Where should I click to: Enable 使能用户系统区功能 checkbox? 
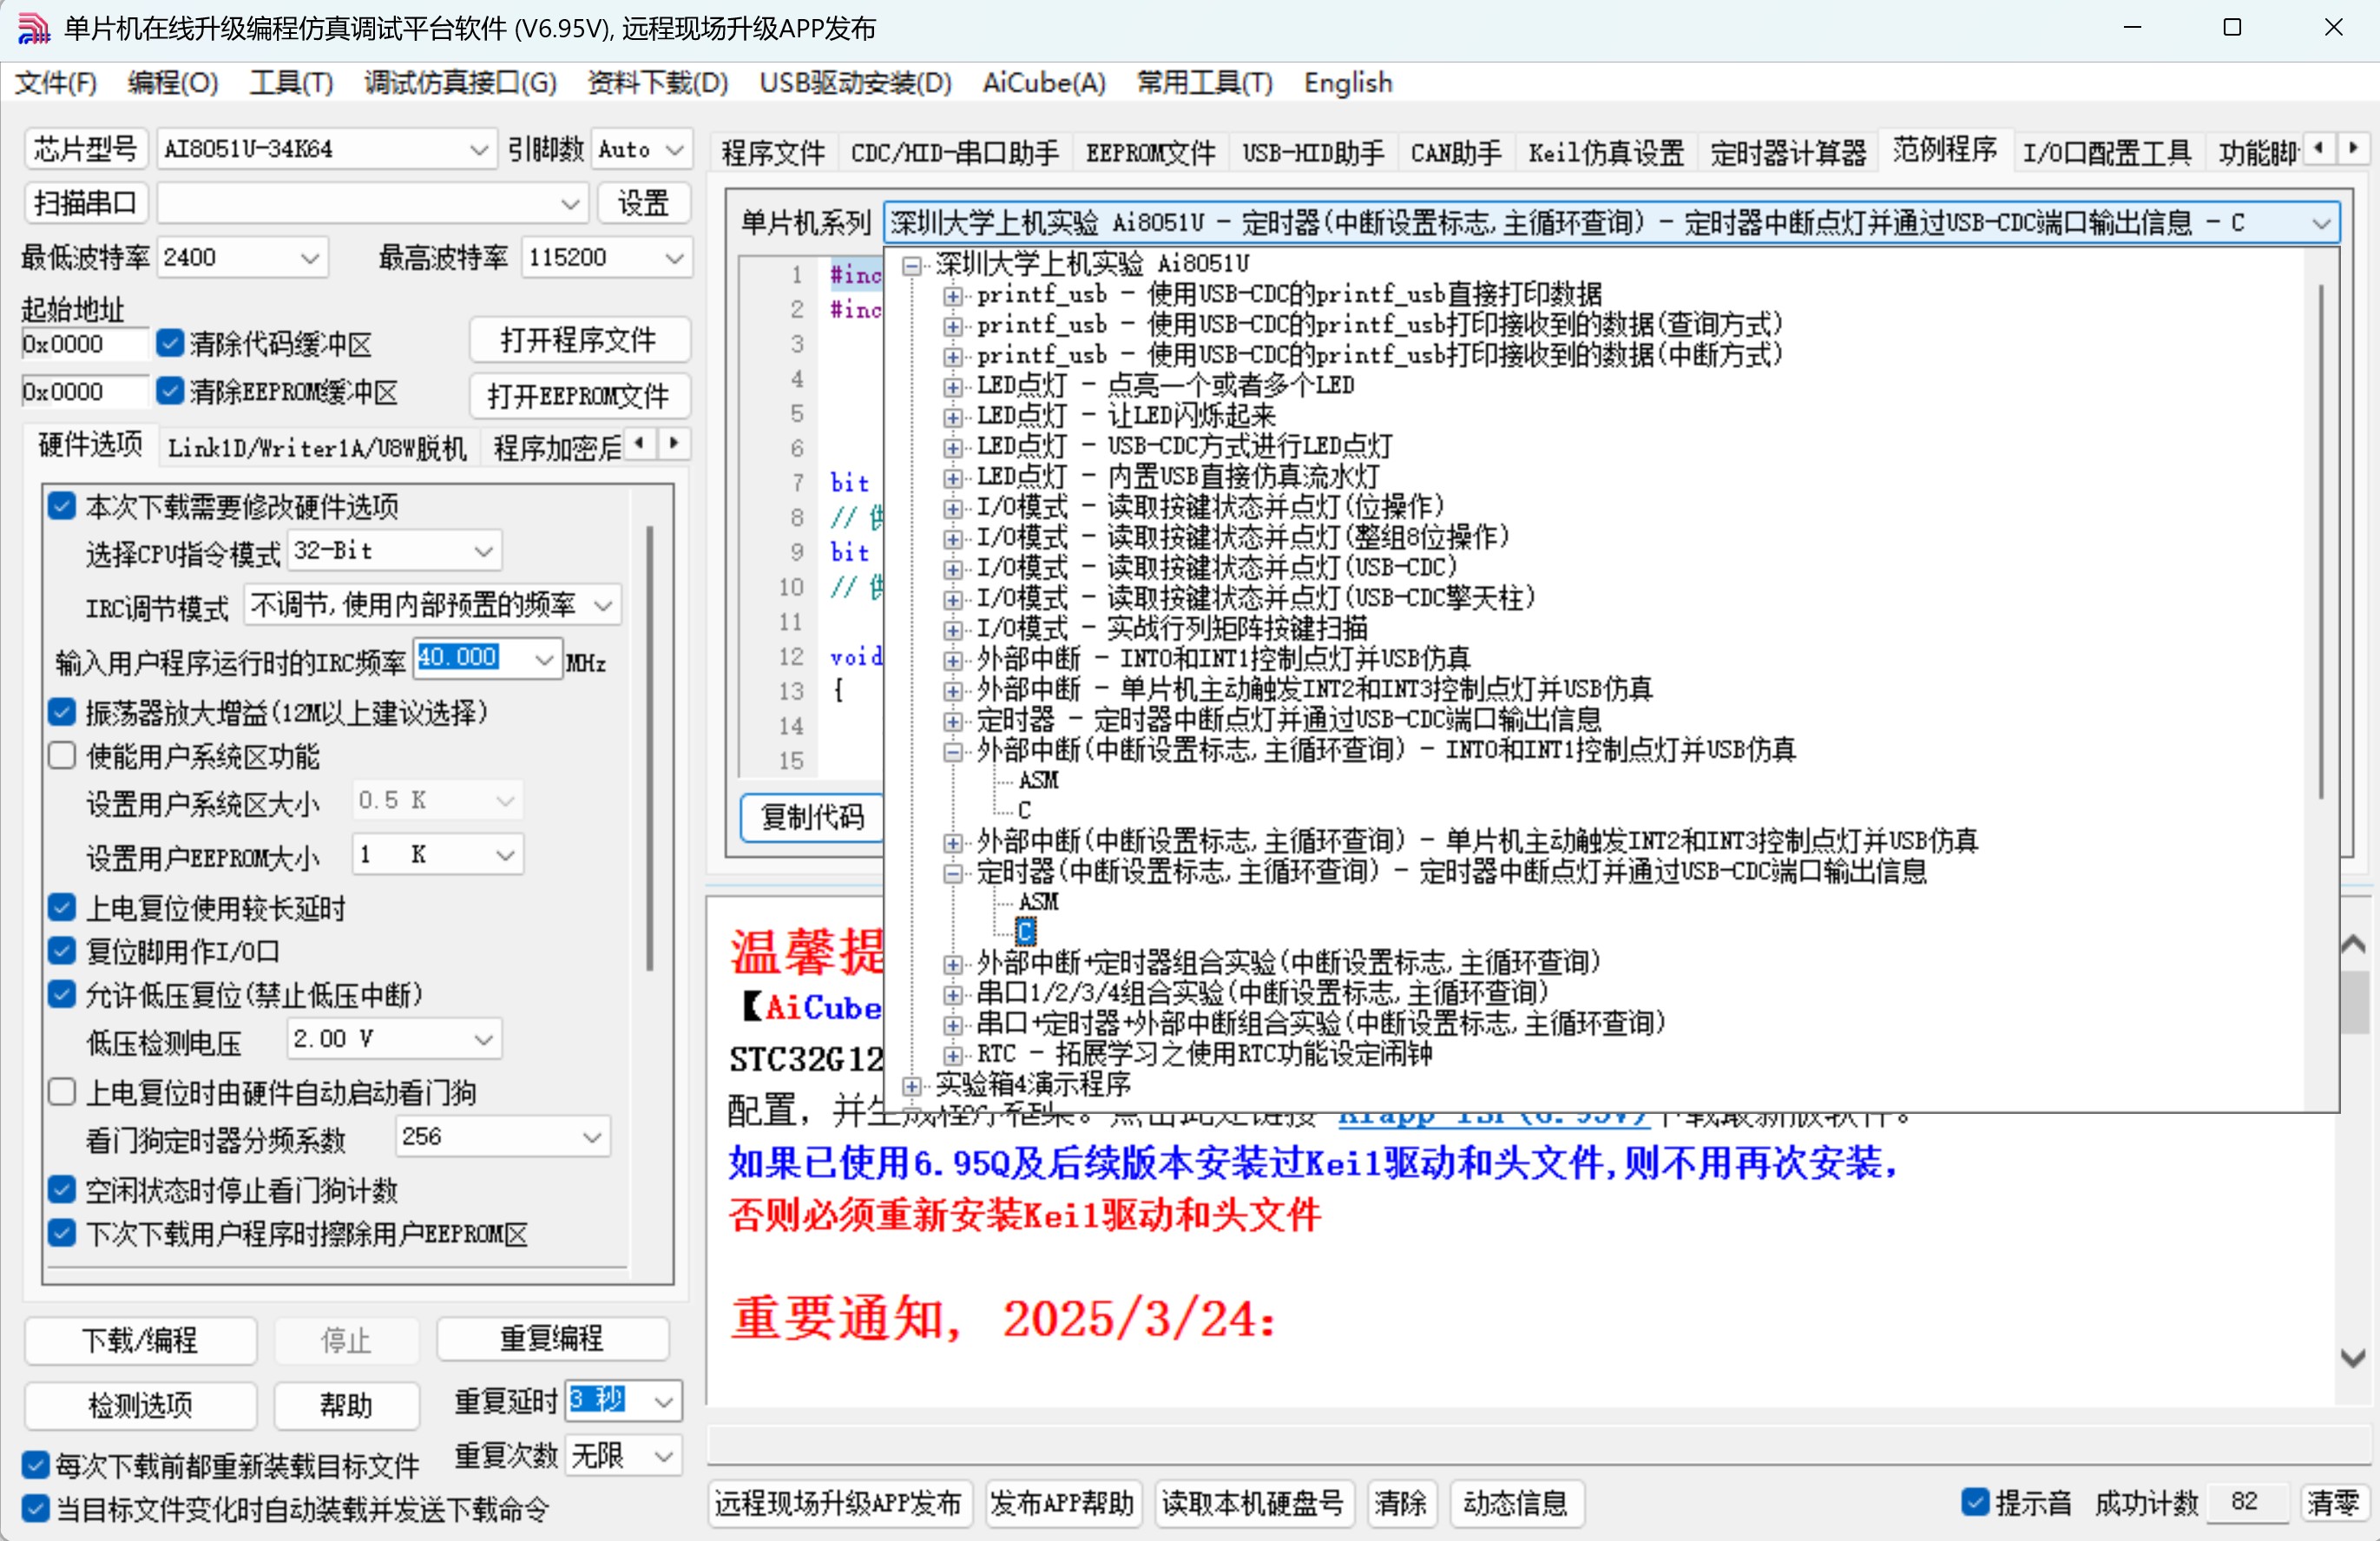62,755
